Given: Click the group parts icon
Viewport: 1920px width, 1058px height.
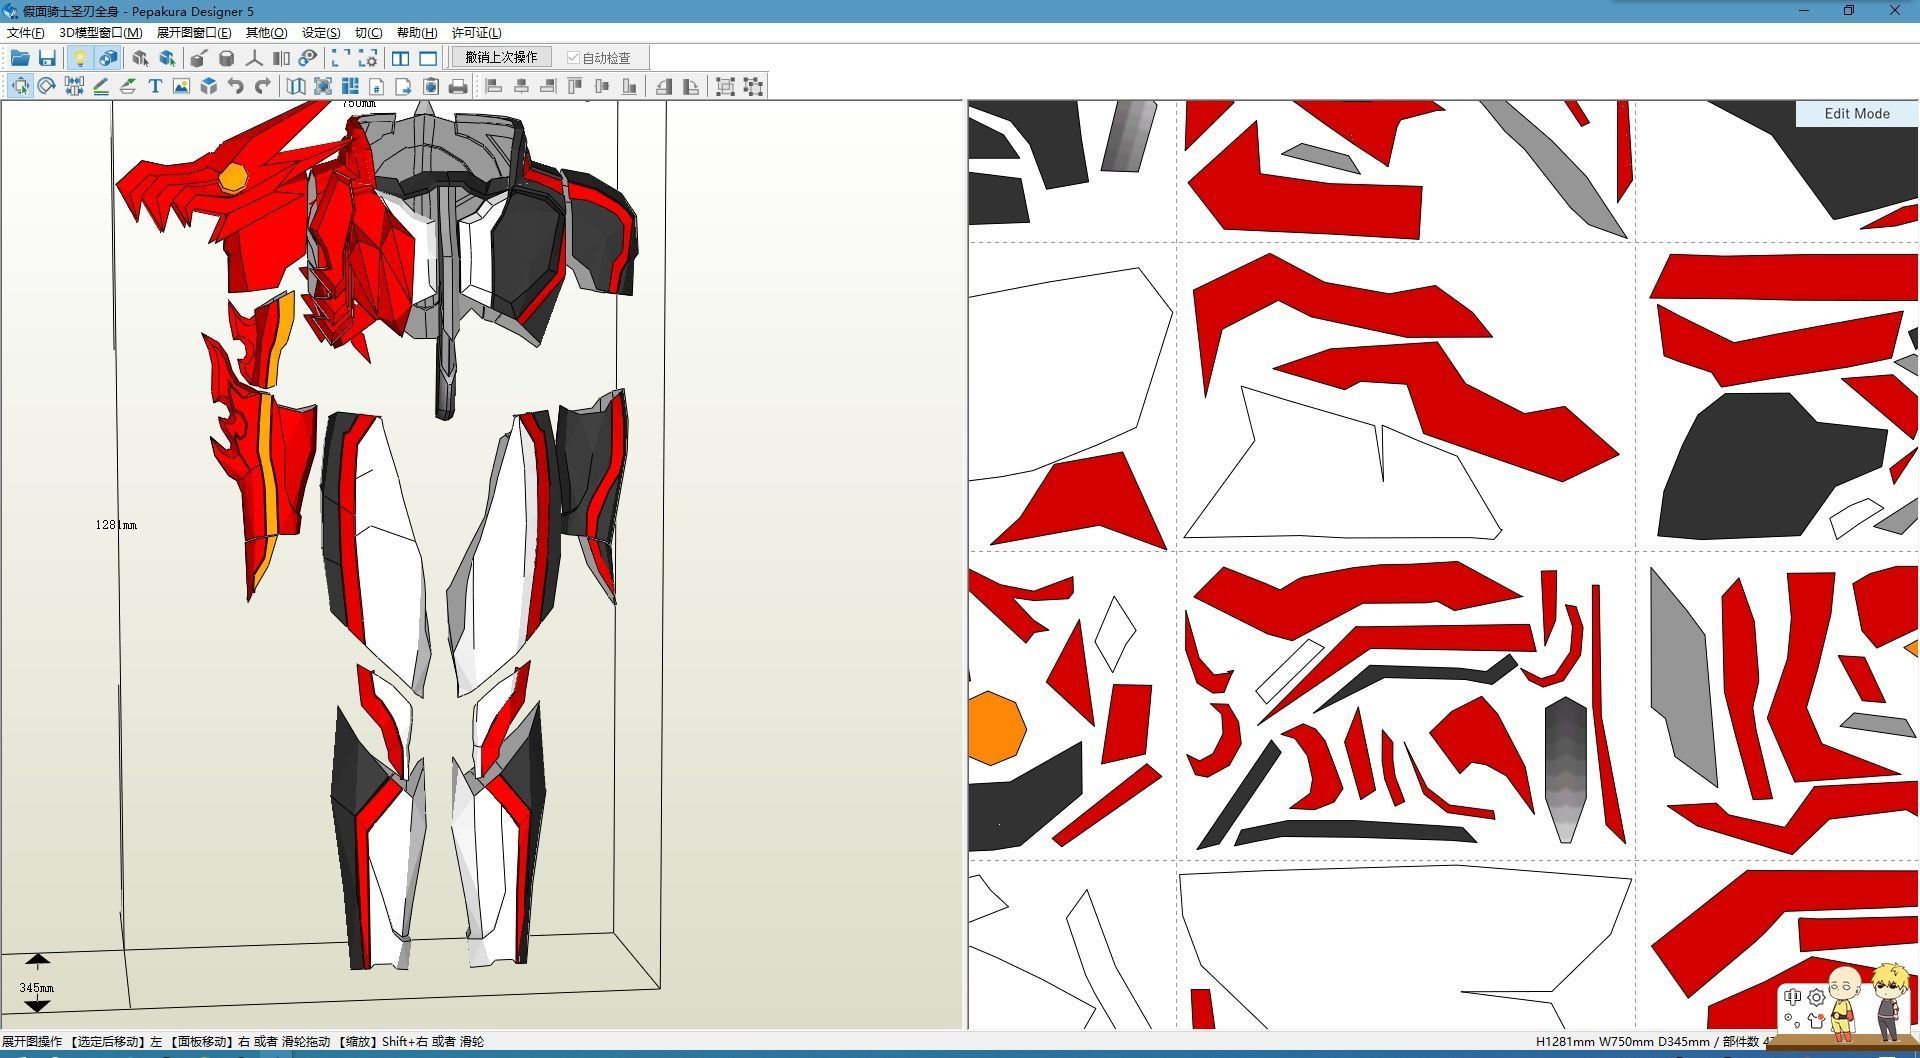Looking at the screenshot, I should point(726,87).
